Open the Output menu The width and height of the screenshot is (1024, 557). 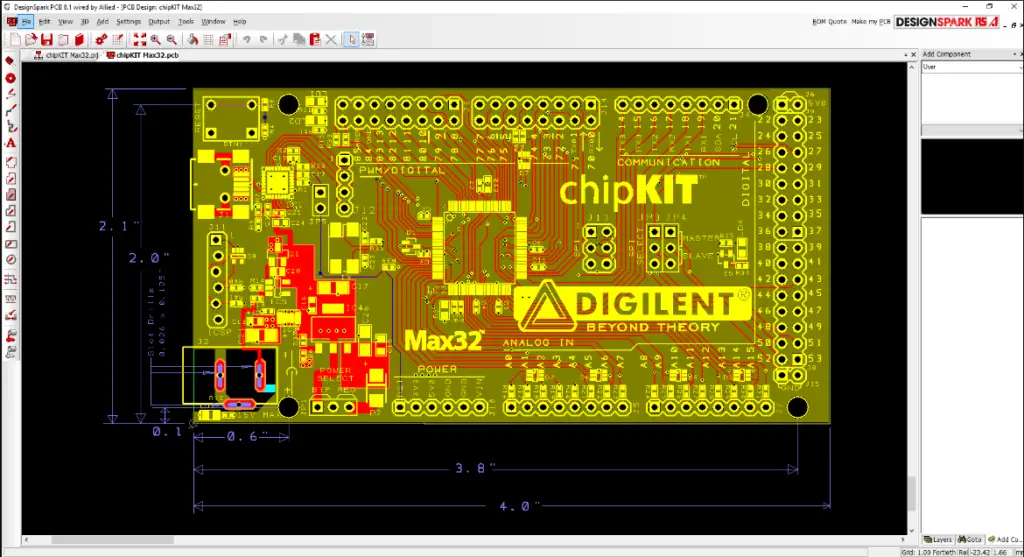click(159, 22)
